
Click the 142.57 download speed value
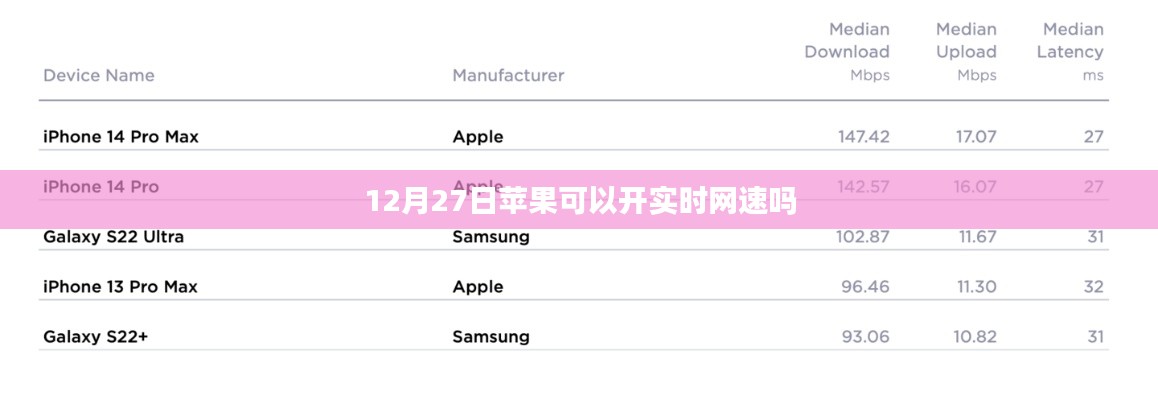pos(863,187)
